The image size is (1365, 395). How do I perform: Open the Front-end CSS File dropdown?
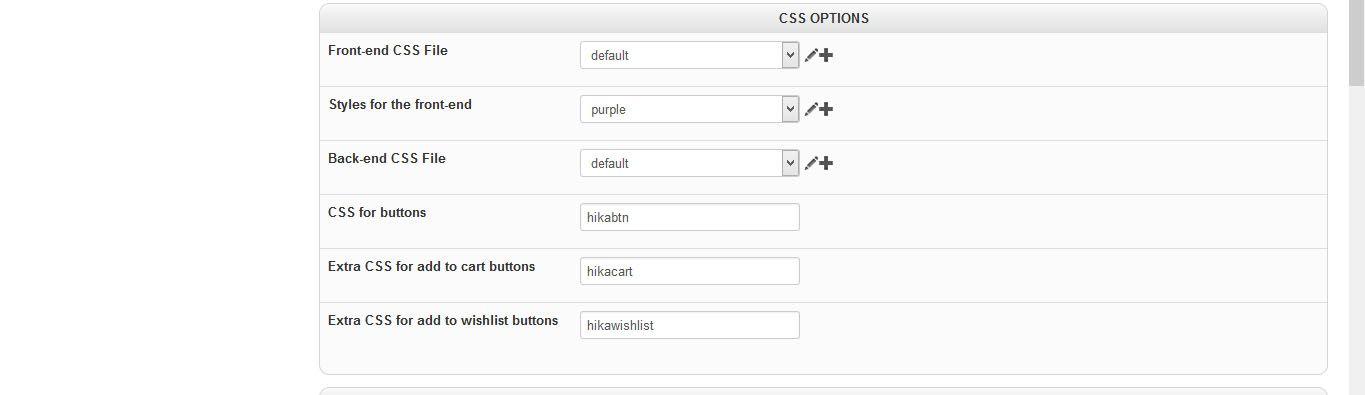click(x=689, y=55)
